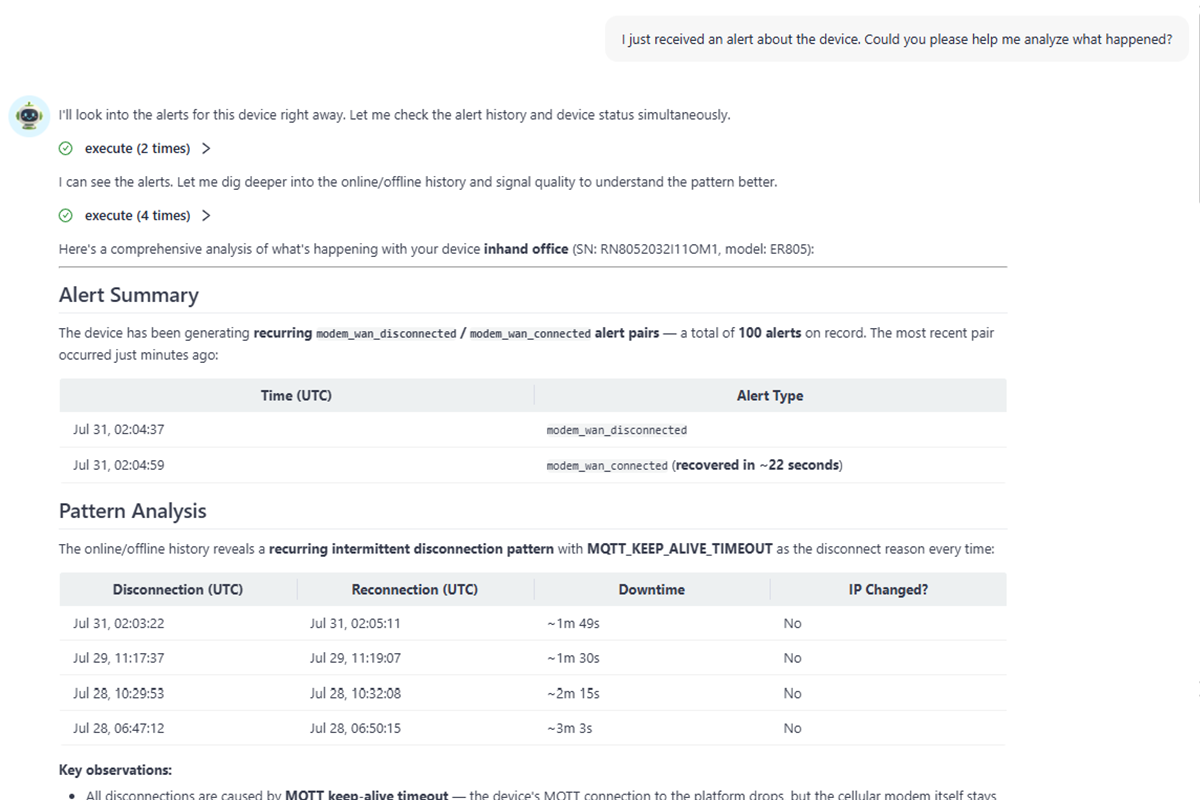Select the modem_wan_connected recovered alert row
Viewport: 1200px width, 800px height.
533,465
